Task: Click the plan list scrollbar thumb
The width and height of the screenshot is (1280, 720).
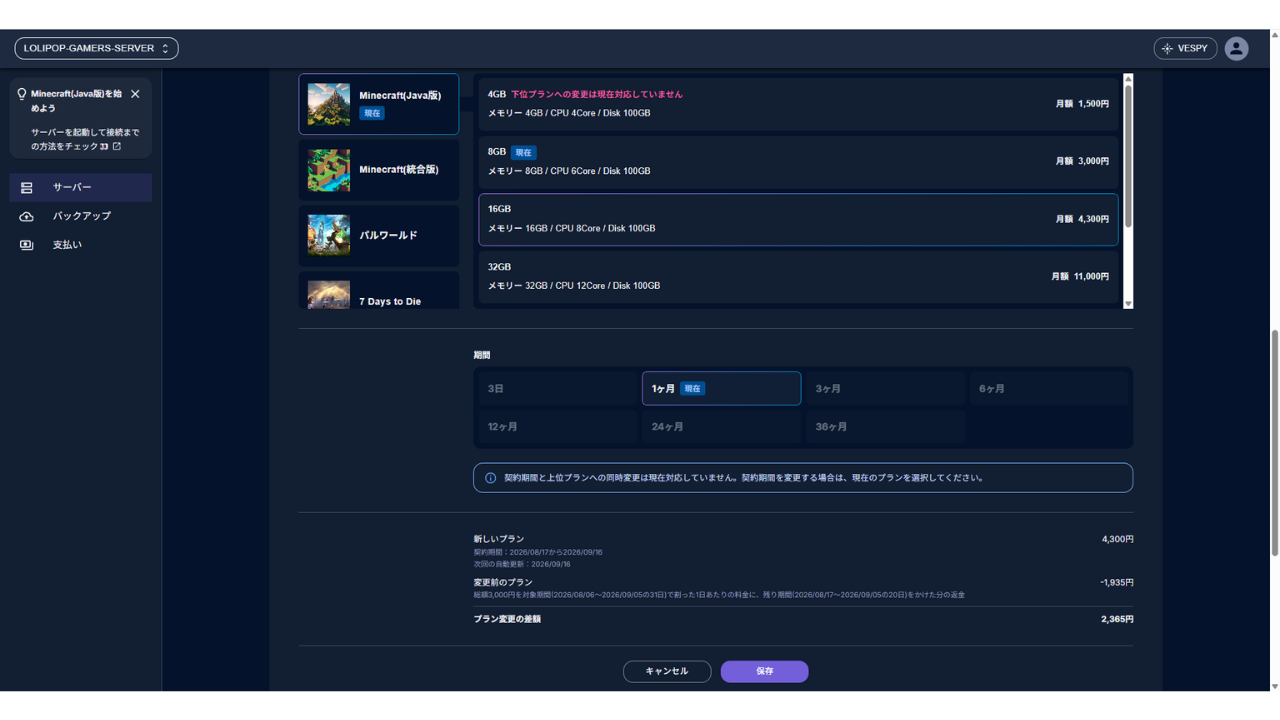Action: [1128, 155]
